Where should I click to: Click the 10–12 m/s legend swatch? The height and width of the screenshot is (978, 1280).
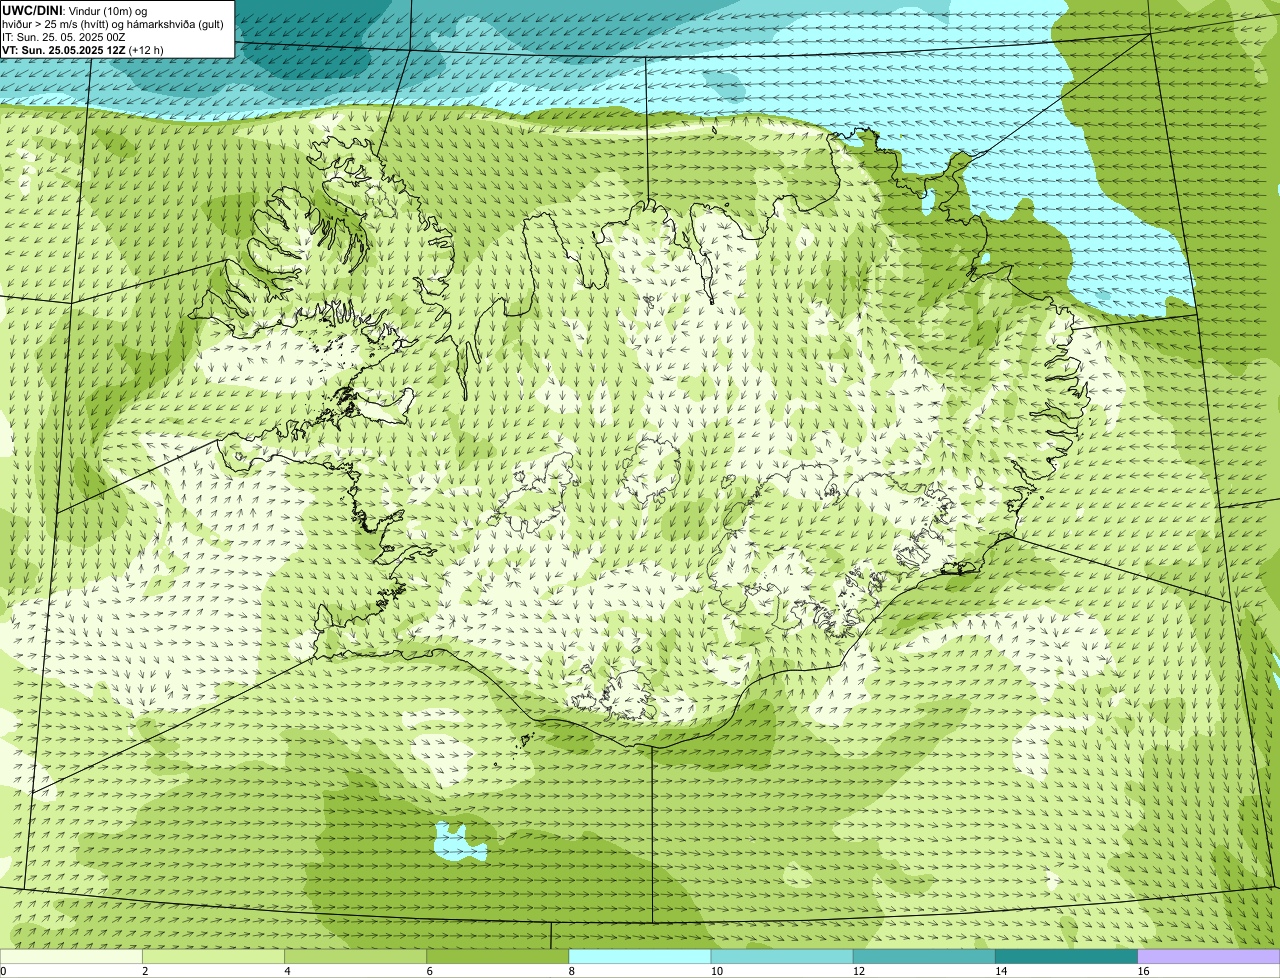[x=782, y=956]
